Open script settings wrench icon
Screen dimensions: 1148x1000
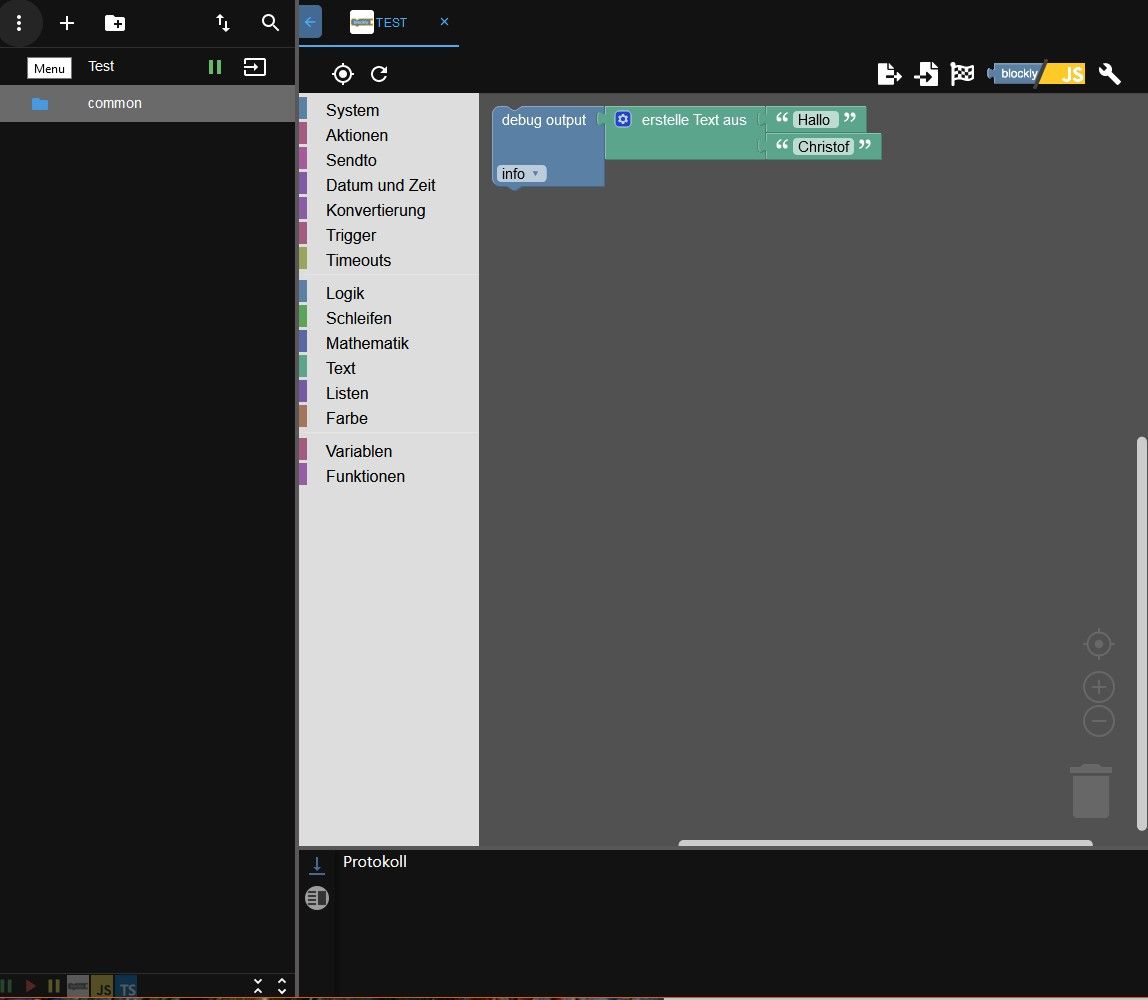1109,74
